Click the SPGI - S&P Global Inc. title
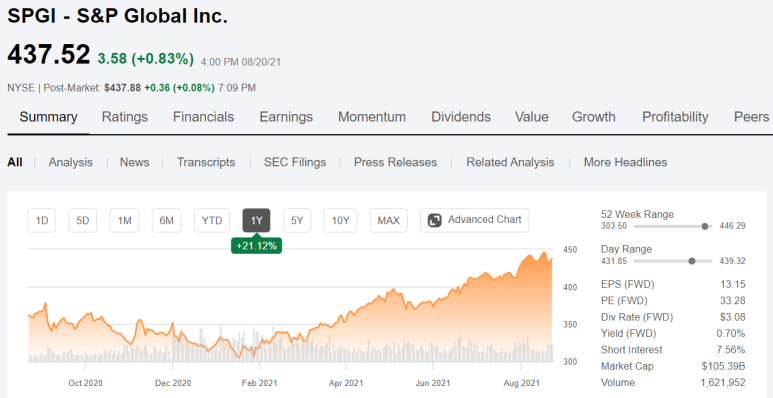The width and height of the screenshot is (773, 398). click(x=117, y=16)
